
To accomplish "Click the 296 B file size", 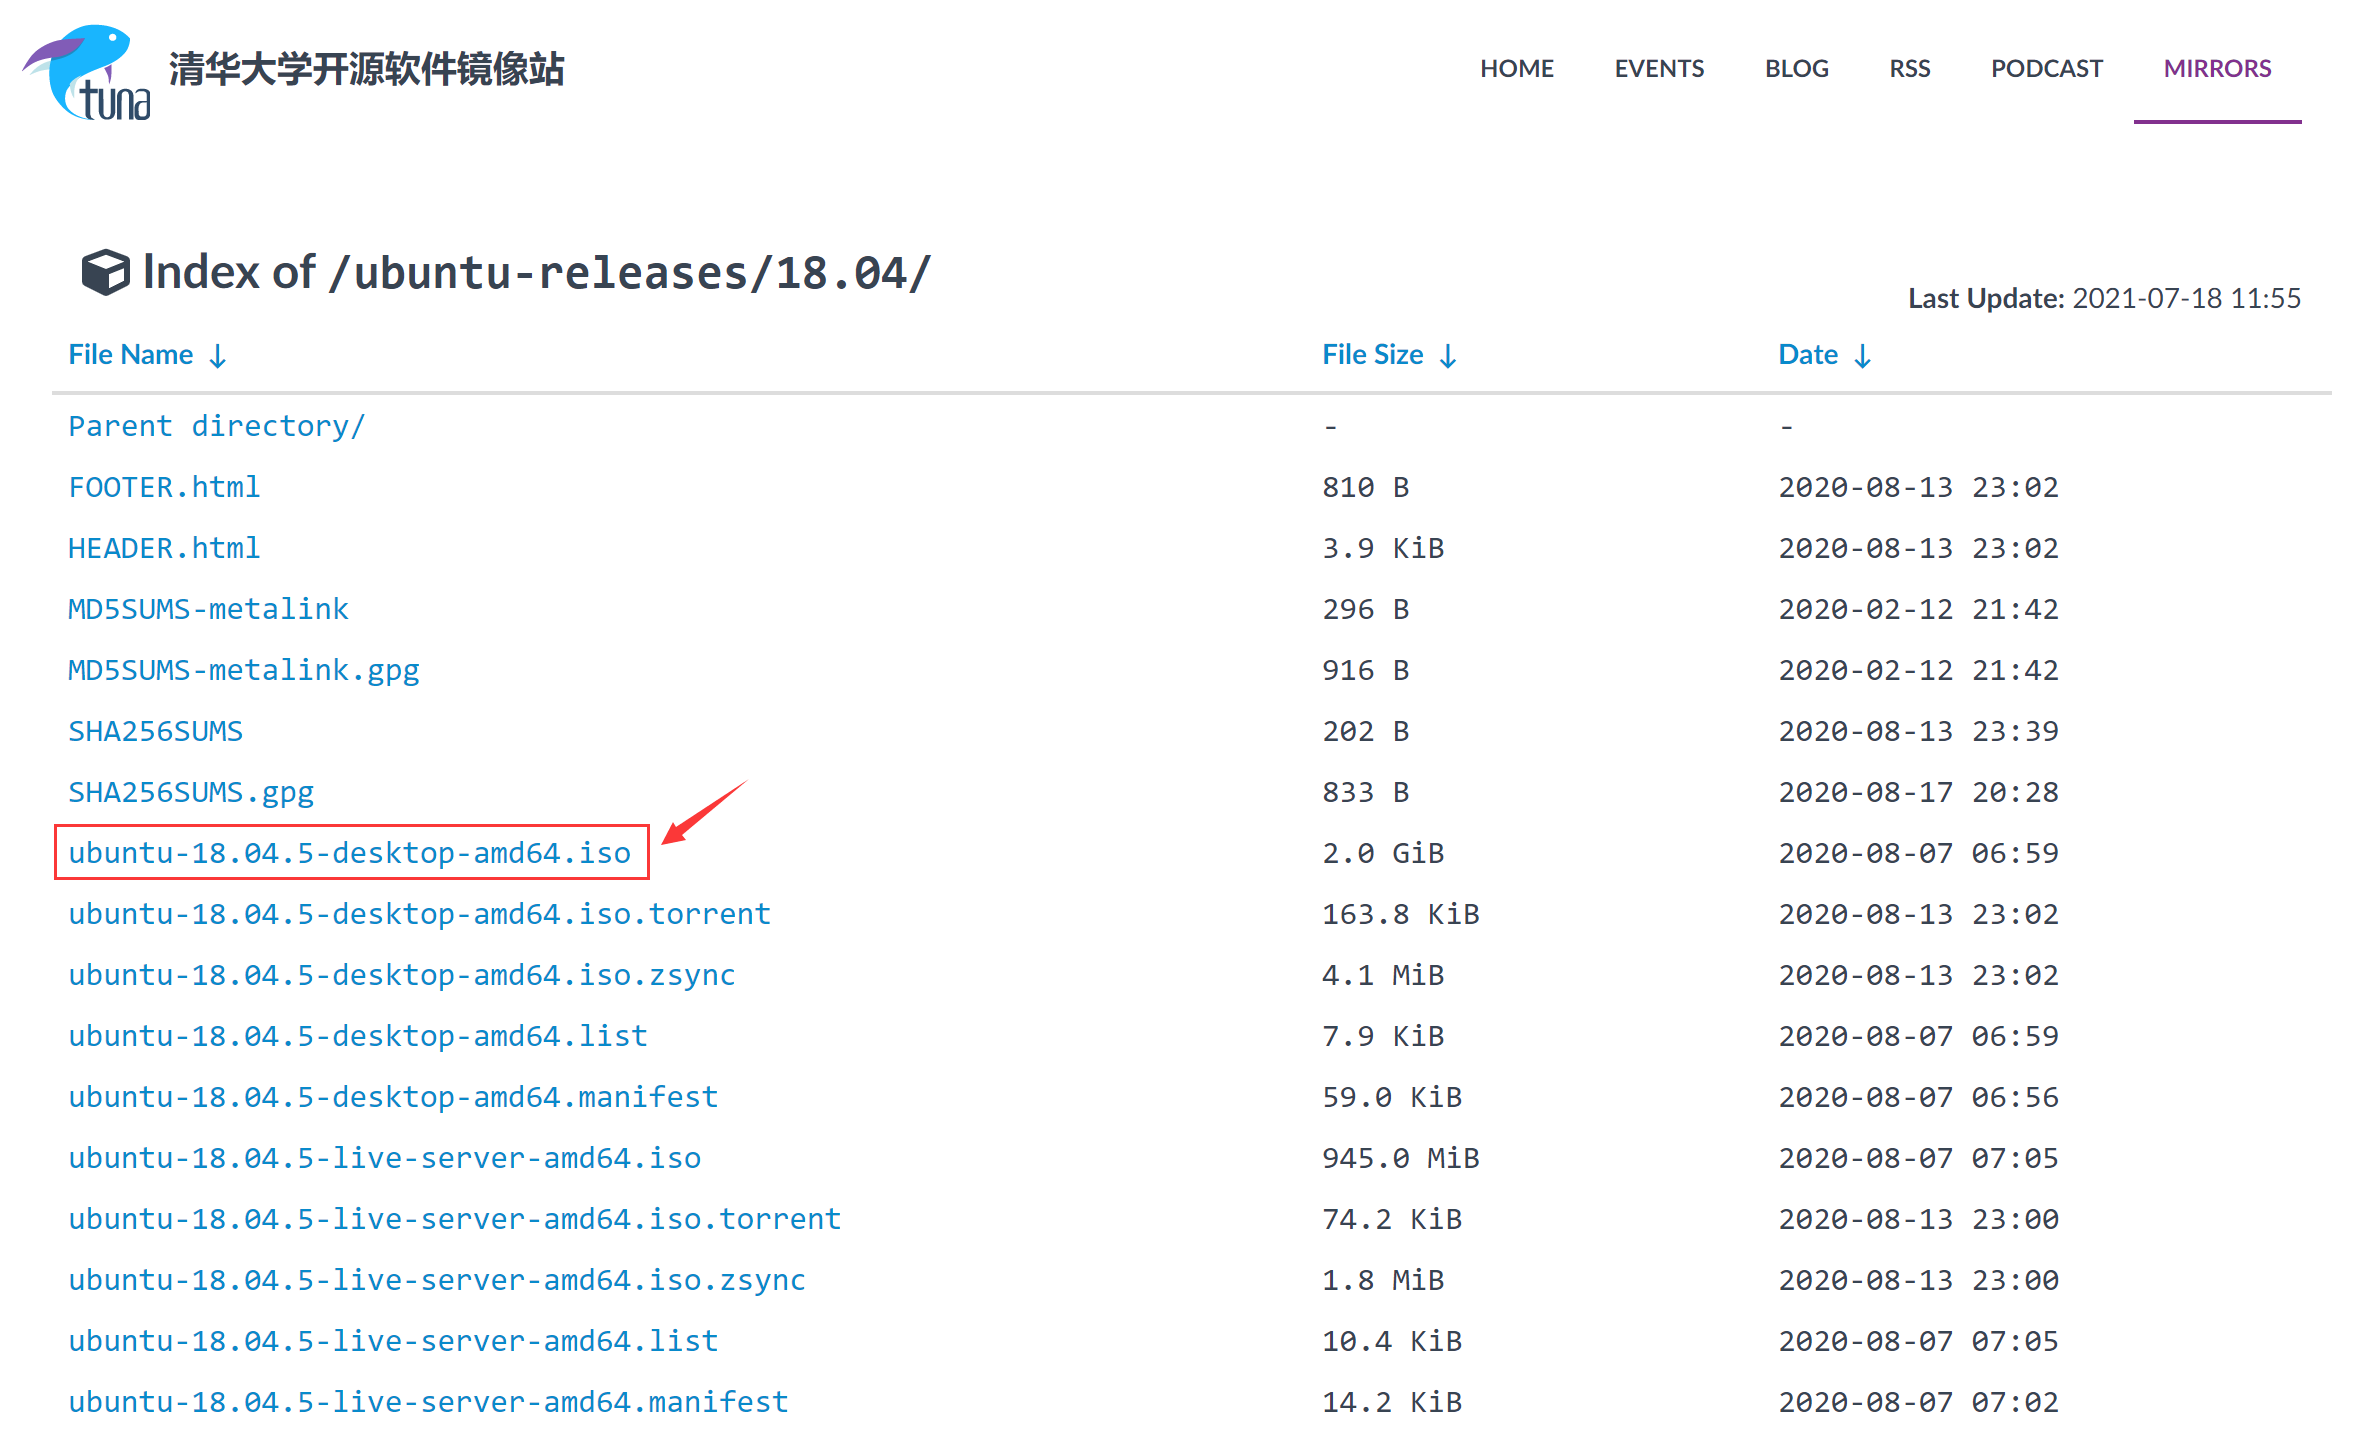I will [1366, 609].
